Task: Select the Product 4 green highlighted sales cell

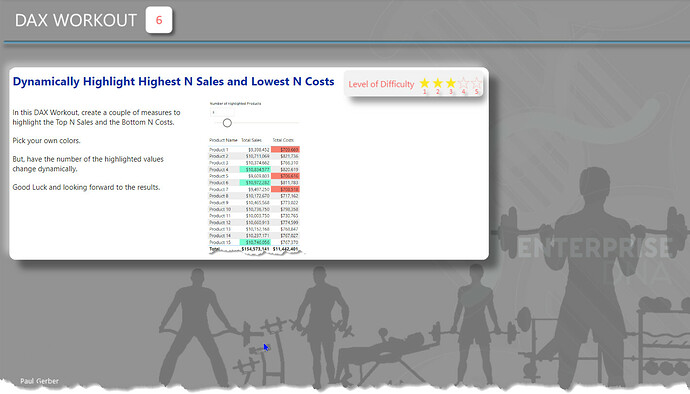Action: tap(255, 169)
